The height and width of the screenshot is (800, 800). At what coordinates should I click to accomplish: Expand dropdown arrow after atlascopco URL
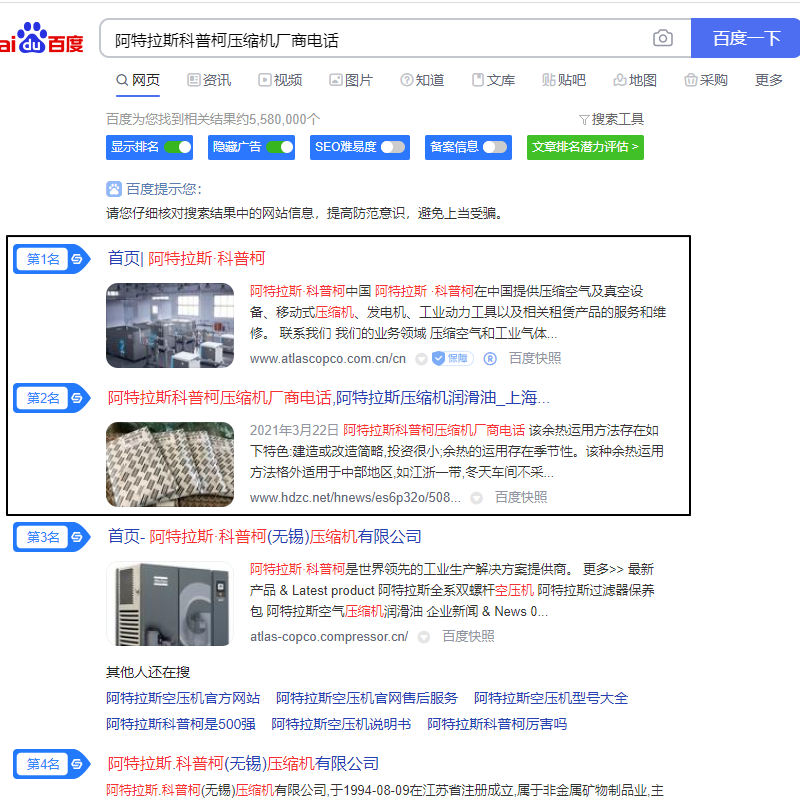[x=421, y=359]
